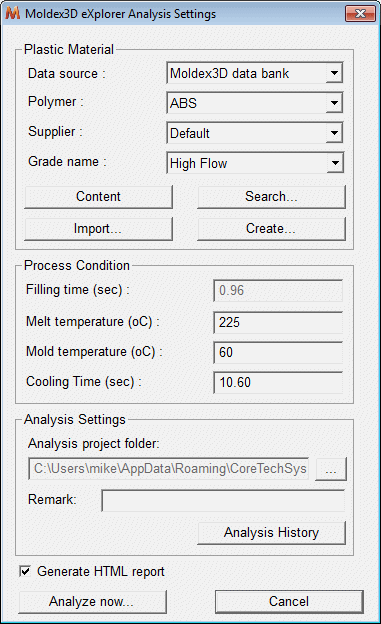Open material Search dialog
Viewport: 381px width, 624px height.
272,197
